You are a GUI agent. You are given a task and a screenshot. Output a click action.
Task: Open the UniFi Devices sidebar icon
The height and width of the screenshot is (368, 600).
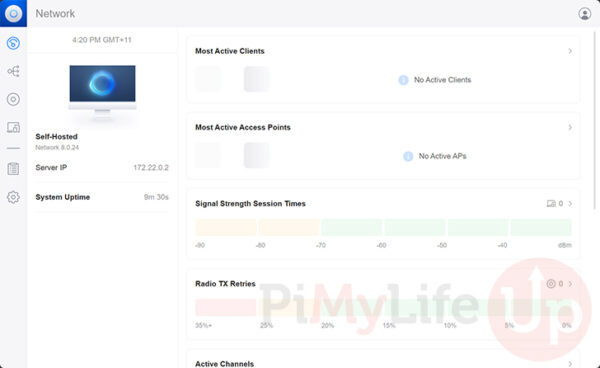click(x=13, y=99)
